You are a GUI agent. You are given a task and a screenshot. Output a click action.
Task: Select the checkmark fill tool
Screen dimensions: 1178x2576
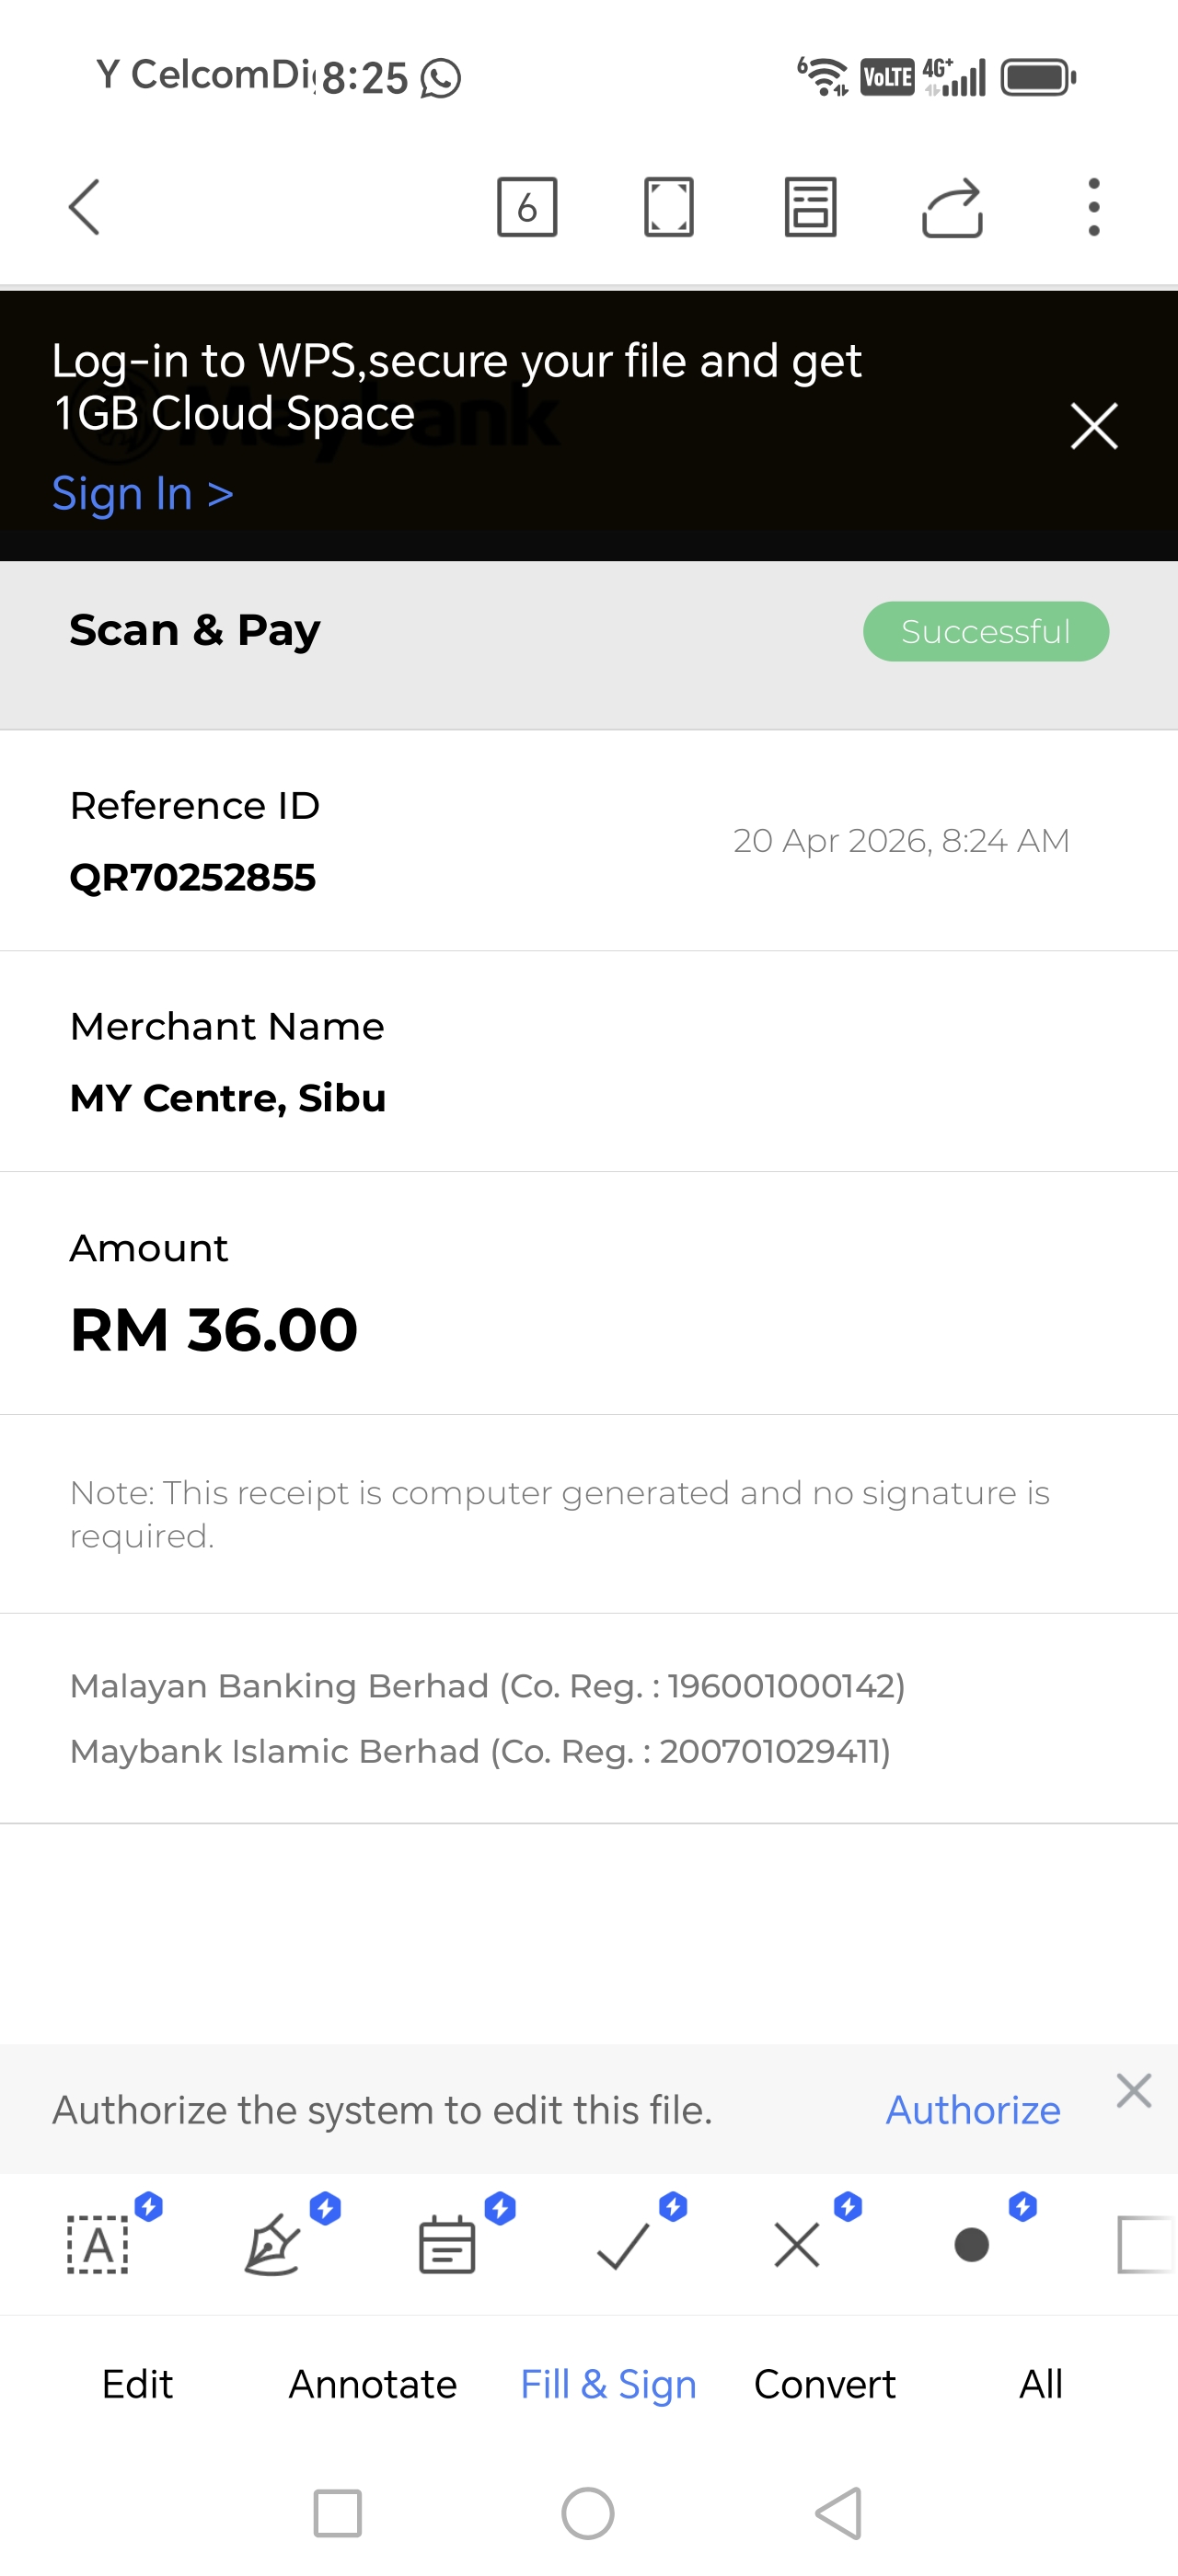(x=622, y=2244)
